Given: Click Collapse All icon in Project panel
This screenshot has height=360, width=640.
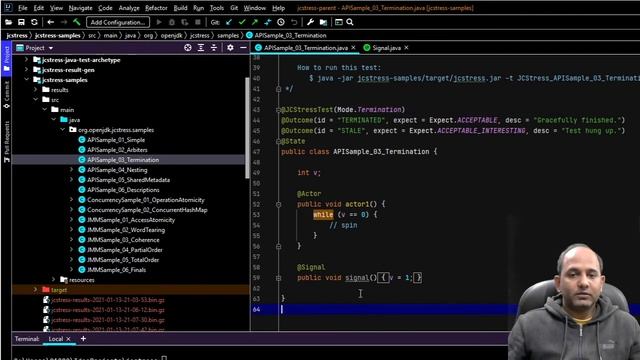Looking at the screenshot, I should click(x=214, y=48).
